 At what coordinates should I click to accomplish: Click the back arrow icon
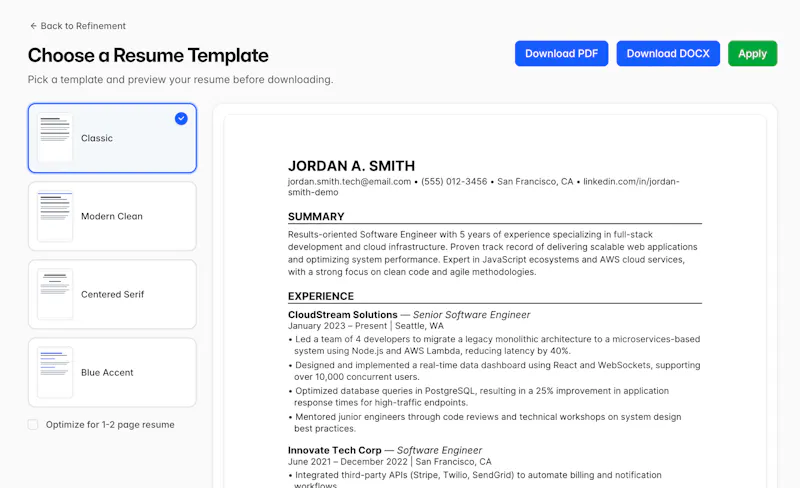point(33,26)
